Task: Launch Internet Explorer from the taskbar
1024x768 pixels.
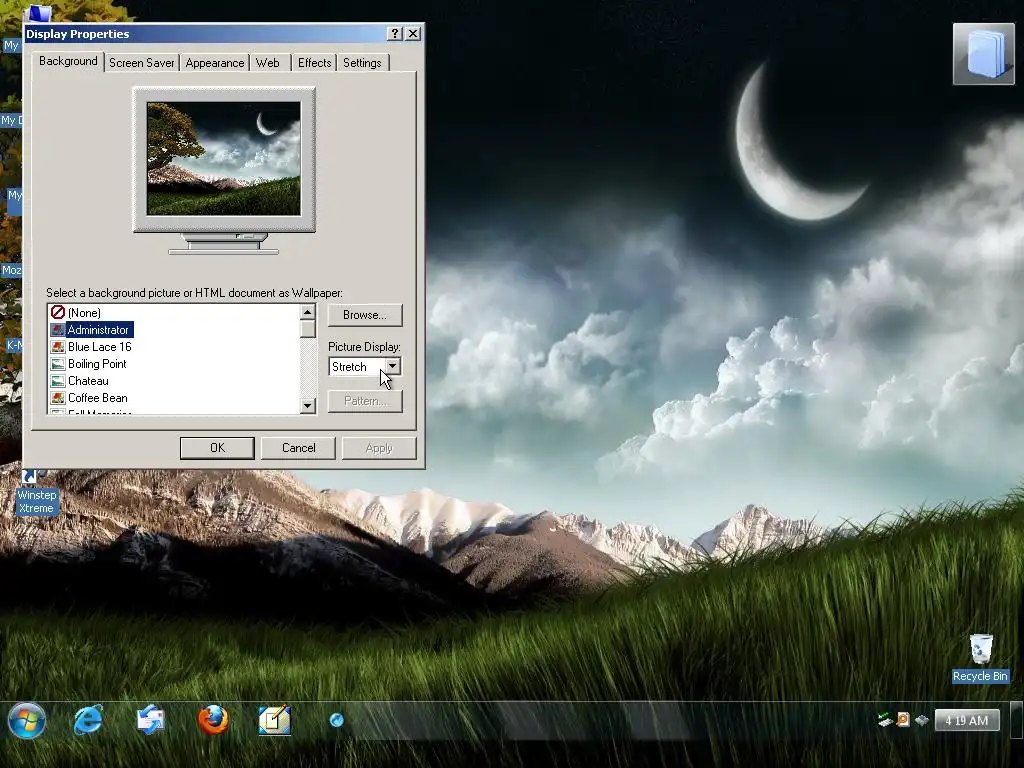Action: [x=88, y=720]
